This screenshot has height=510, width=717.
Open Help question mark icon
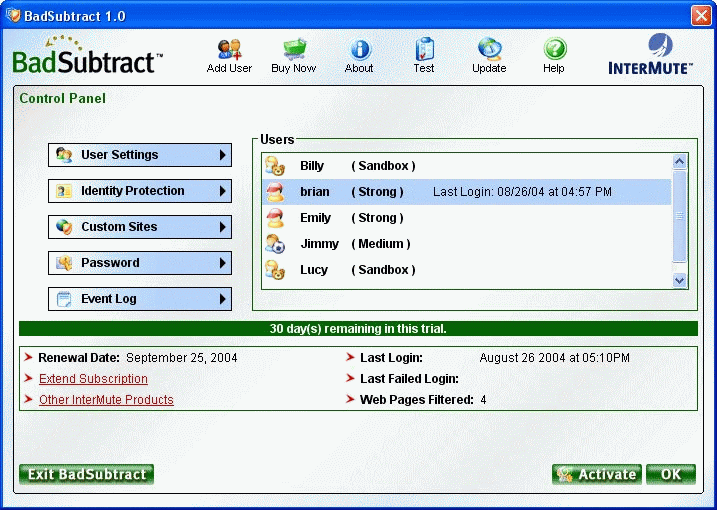coord(555,49)
